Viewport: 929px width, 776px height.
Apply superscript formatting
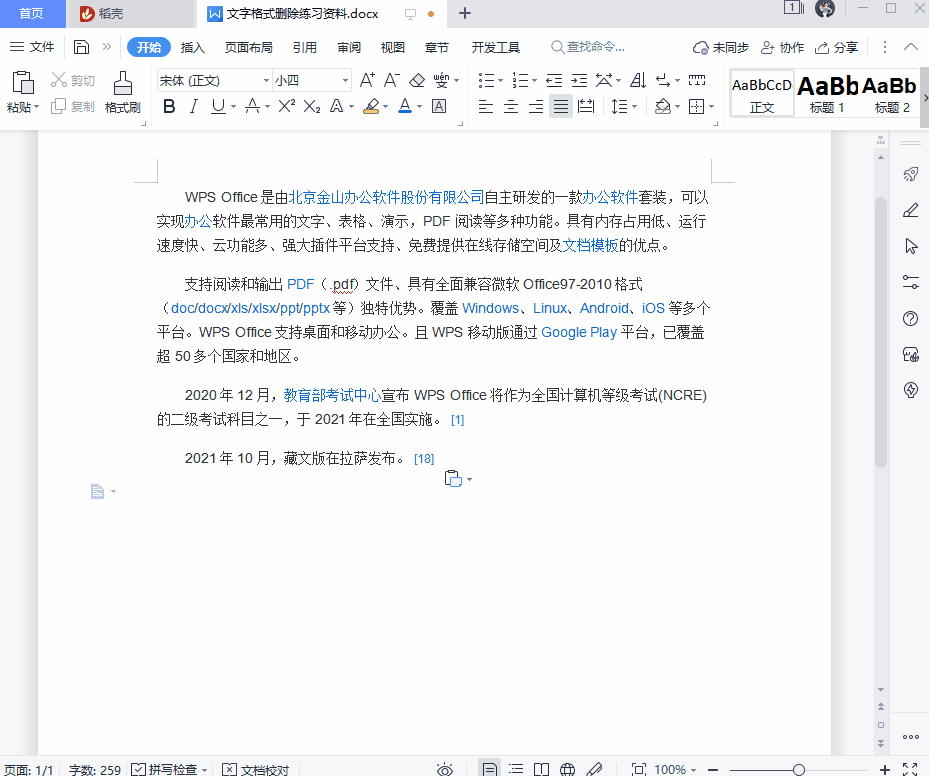[x=286, y=106]
